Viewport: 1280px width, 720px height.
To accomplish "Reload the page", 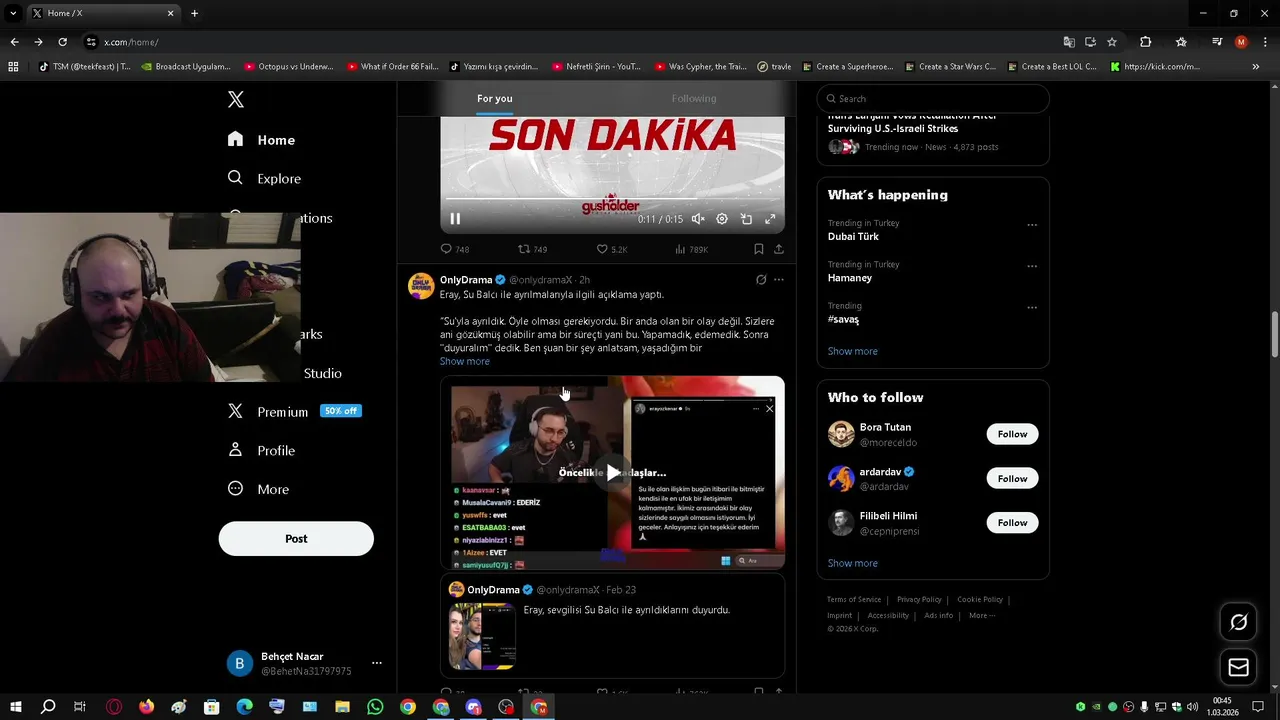I will point(62,42).
